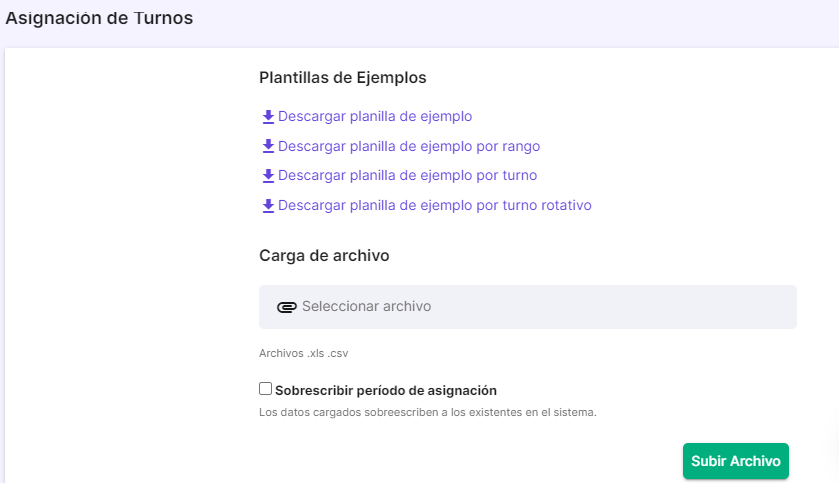
Task: Enable the 'Sobrescribir período de asignación' checkbox
Action: pos(265,389)
